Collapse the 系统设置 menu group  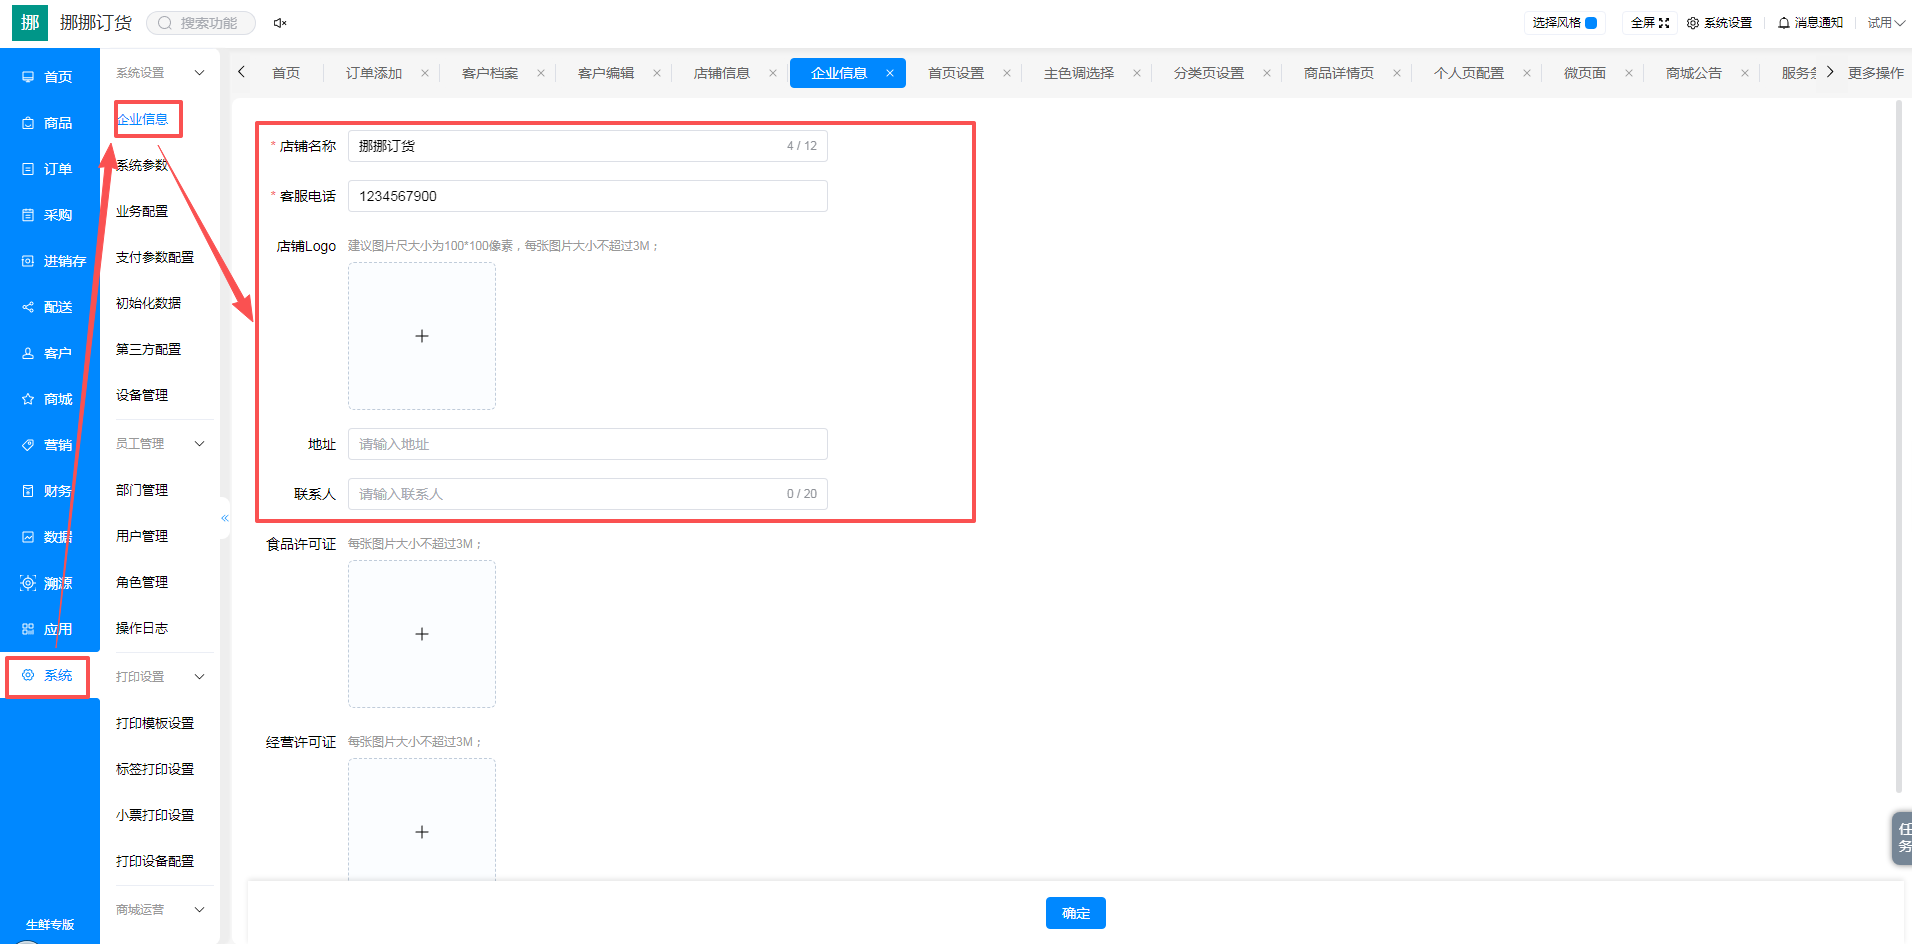tap(199, 73)
